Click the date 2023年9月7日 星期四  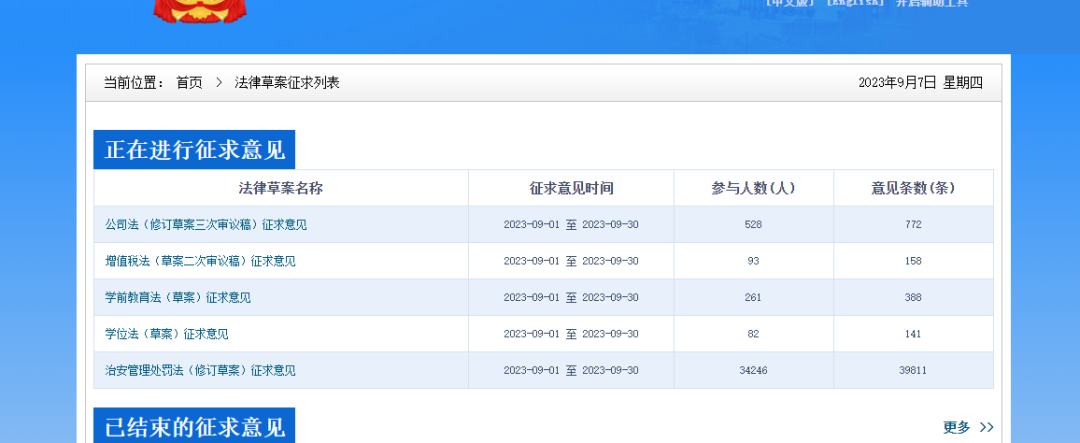pos(920,83)
